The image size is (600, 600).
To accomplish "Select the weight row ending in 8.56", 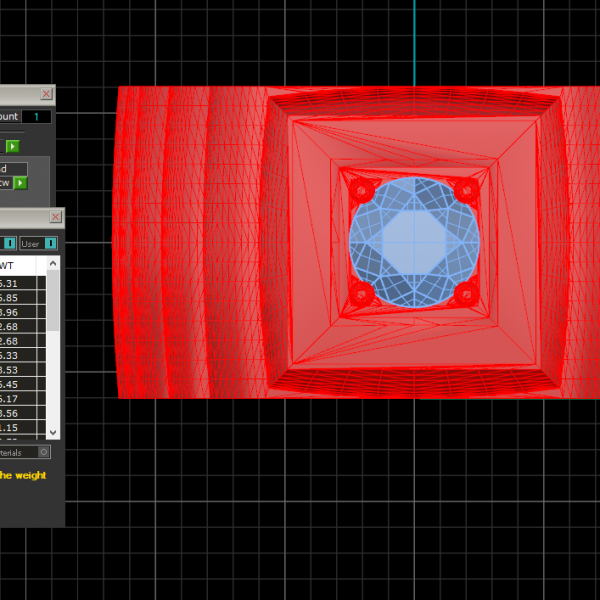I will point(20,413).
